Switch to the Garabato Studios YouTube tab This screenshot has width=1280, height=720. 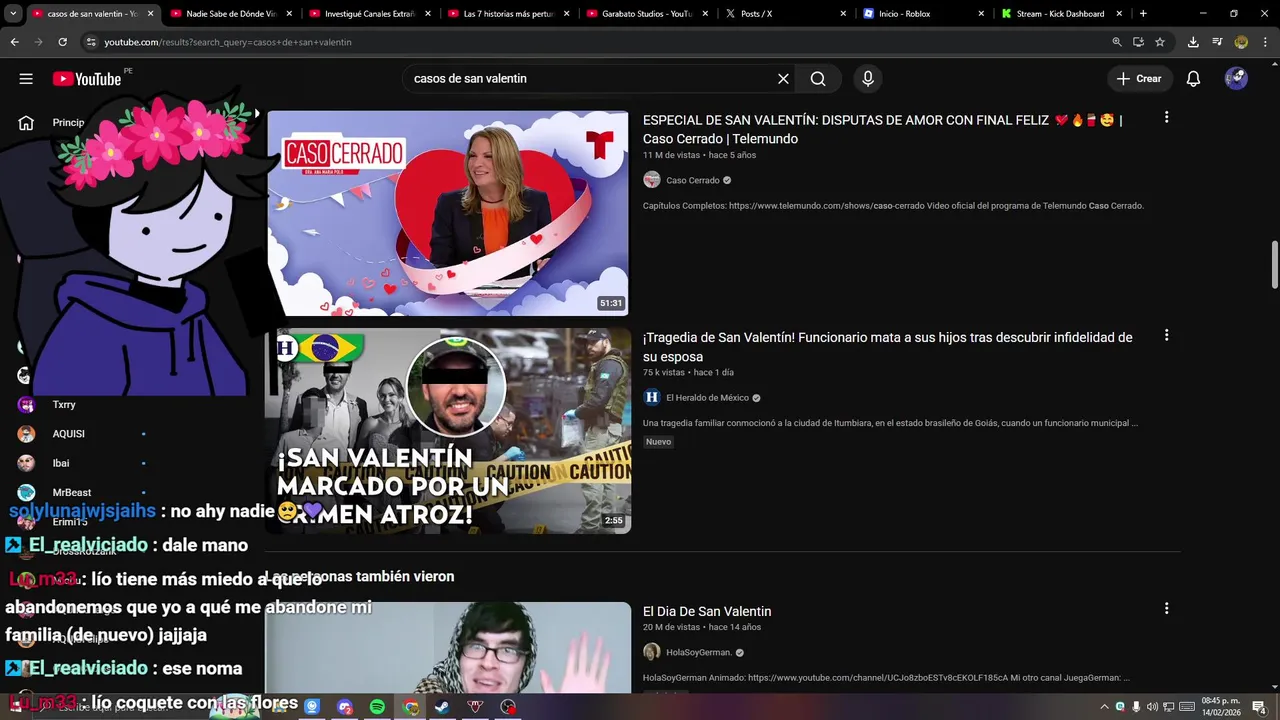pos(645,14)
